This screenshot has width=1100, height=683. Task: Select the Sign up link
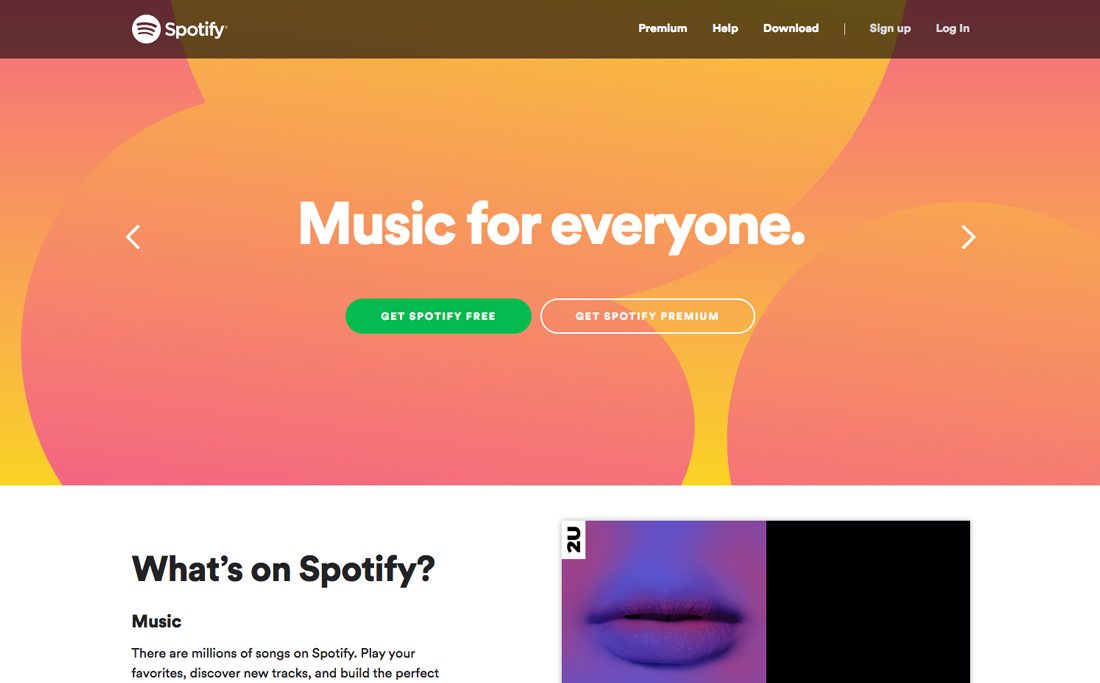890,28
